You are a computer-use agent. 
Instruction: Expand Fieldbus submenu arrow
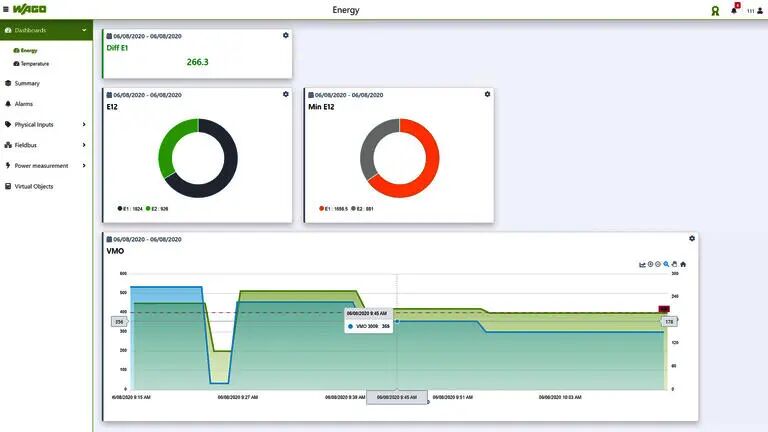(x=84, y=145)
